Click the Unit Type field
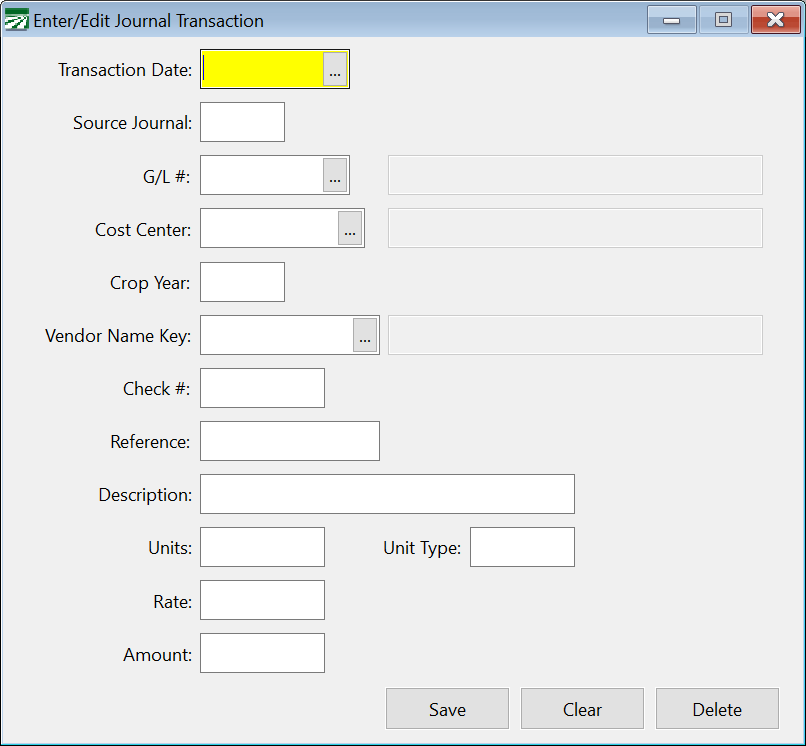This screenshot has width=806, height=746. (522, 547)
